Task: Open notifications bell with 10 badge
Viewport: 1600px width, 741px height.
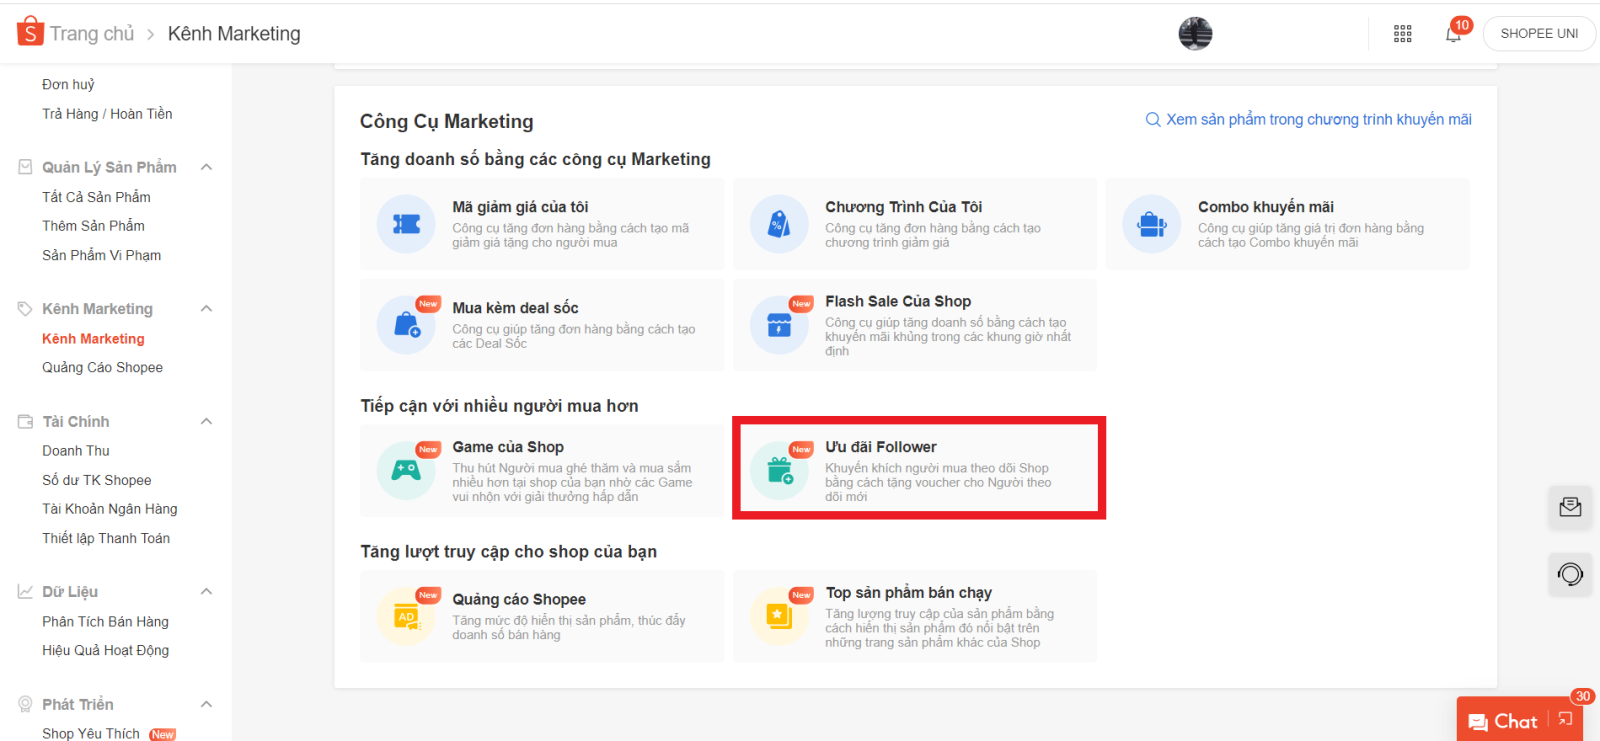Action: point(1453,34)
